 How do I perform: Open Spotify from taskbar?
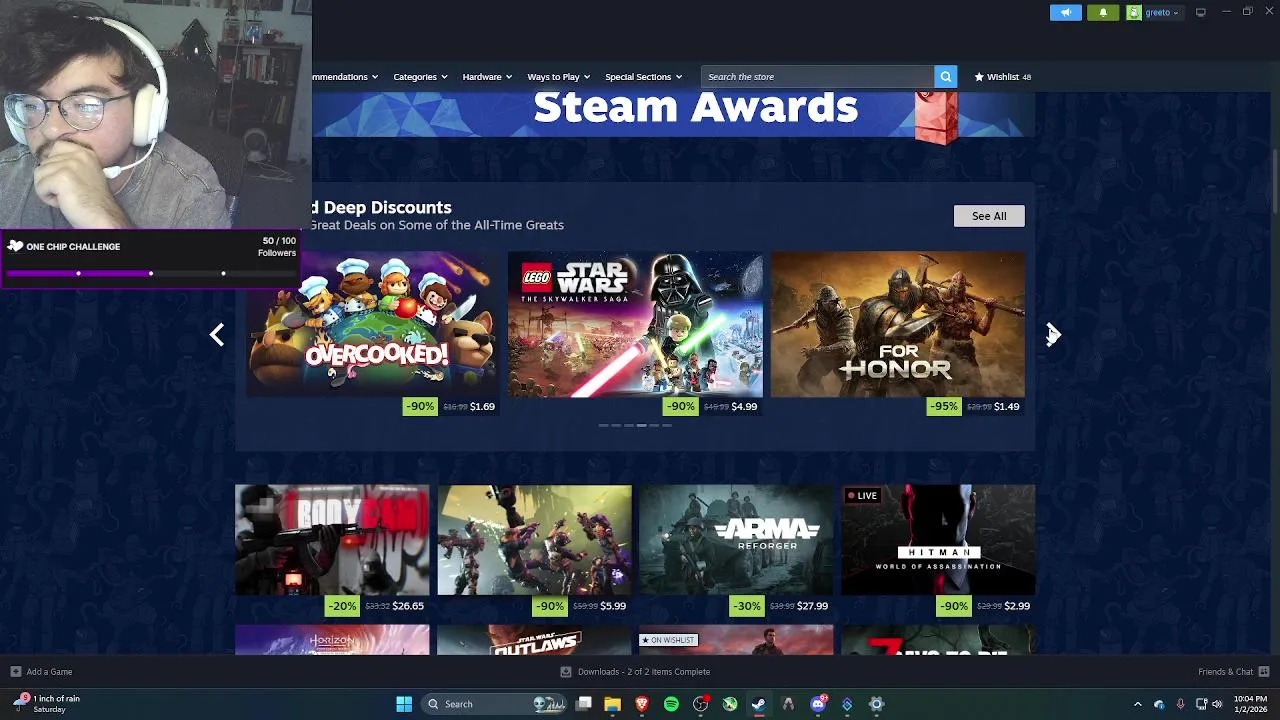[671, 704]
